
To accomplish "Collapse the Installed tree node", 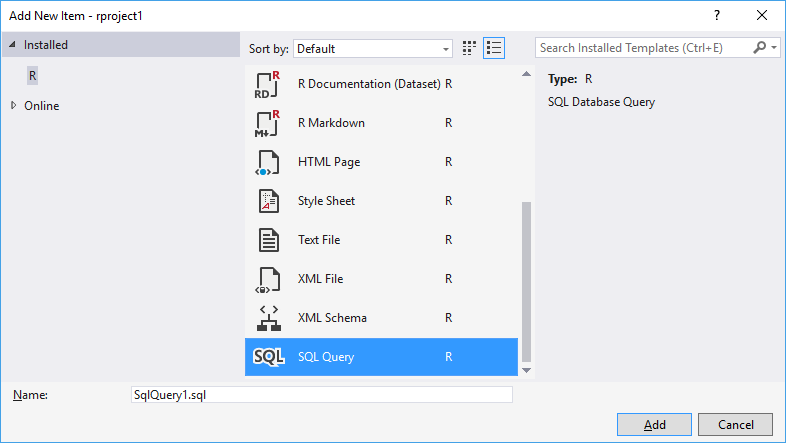I will [13, 45].
